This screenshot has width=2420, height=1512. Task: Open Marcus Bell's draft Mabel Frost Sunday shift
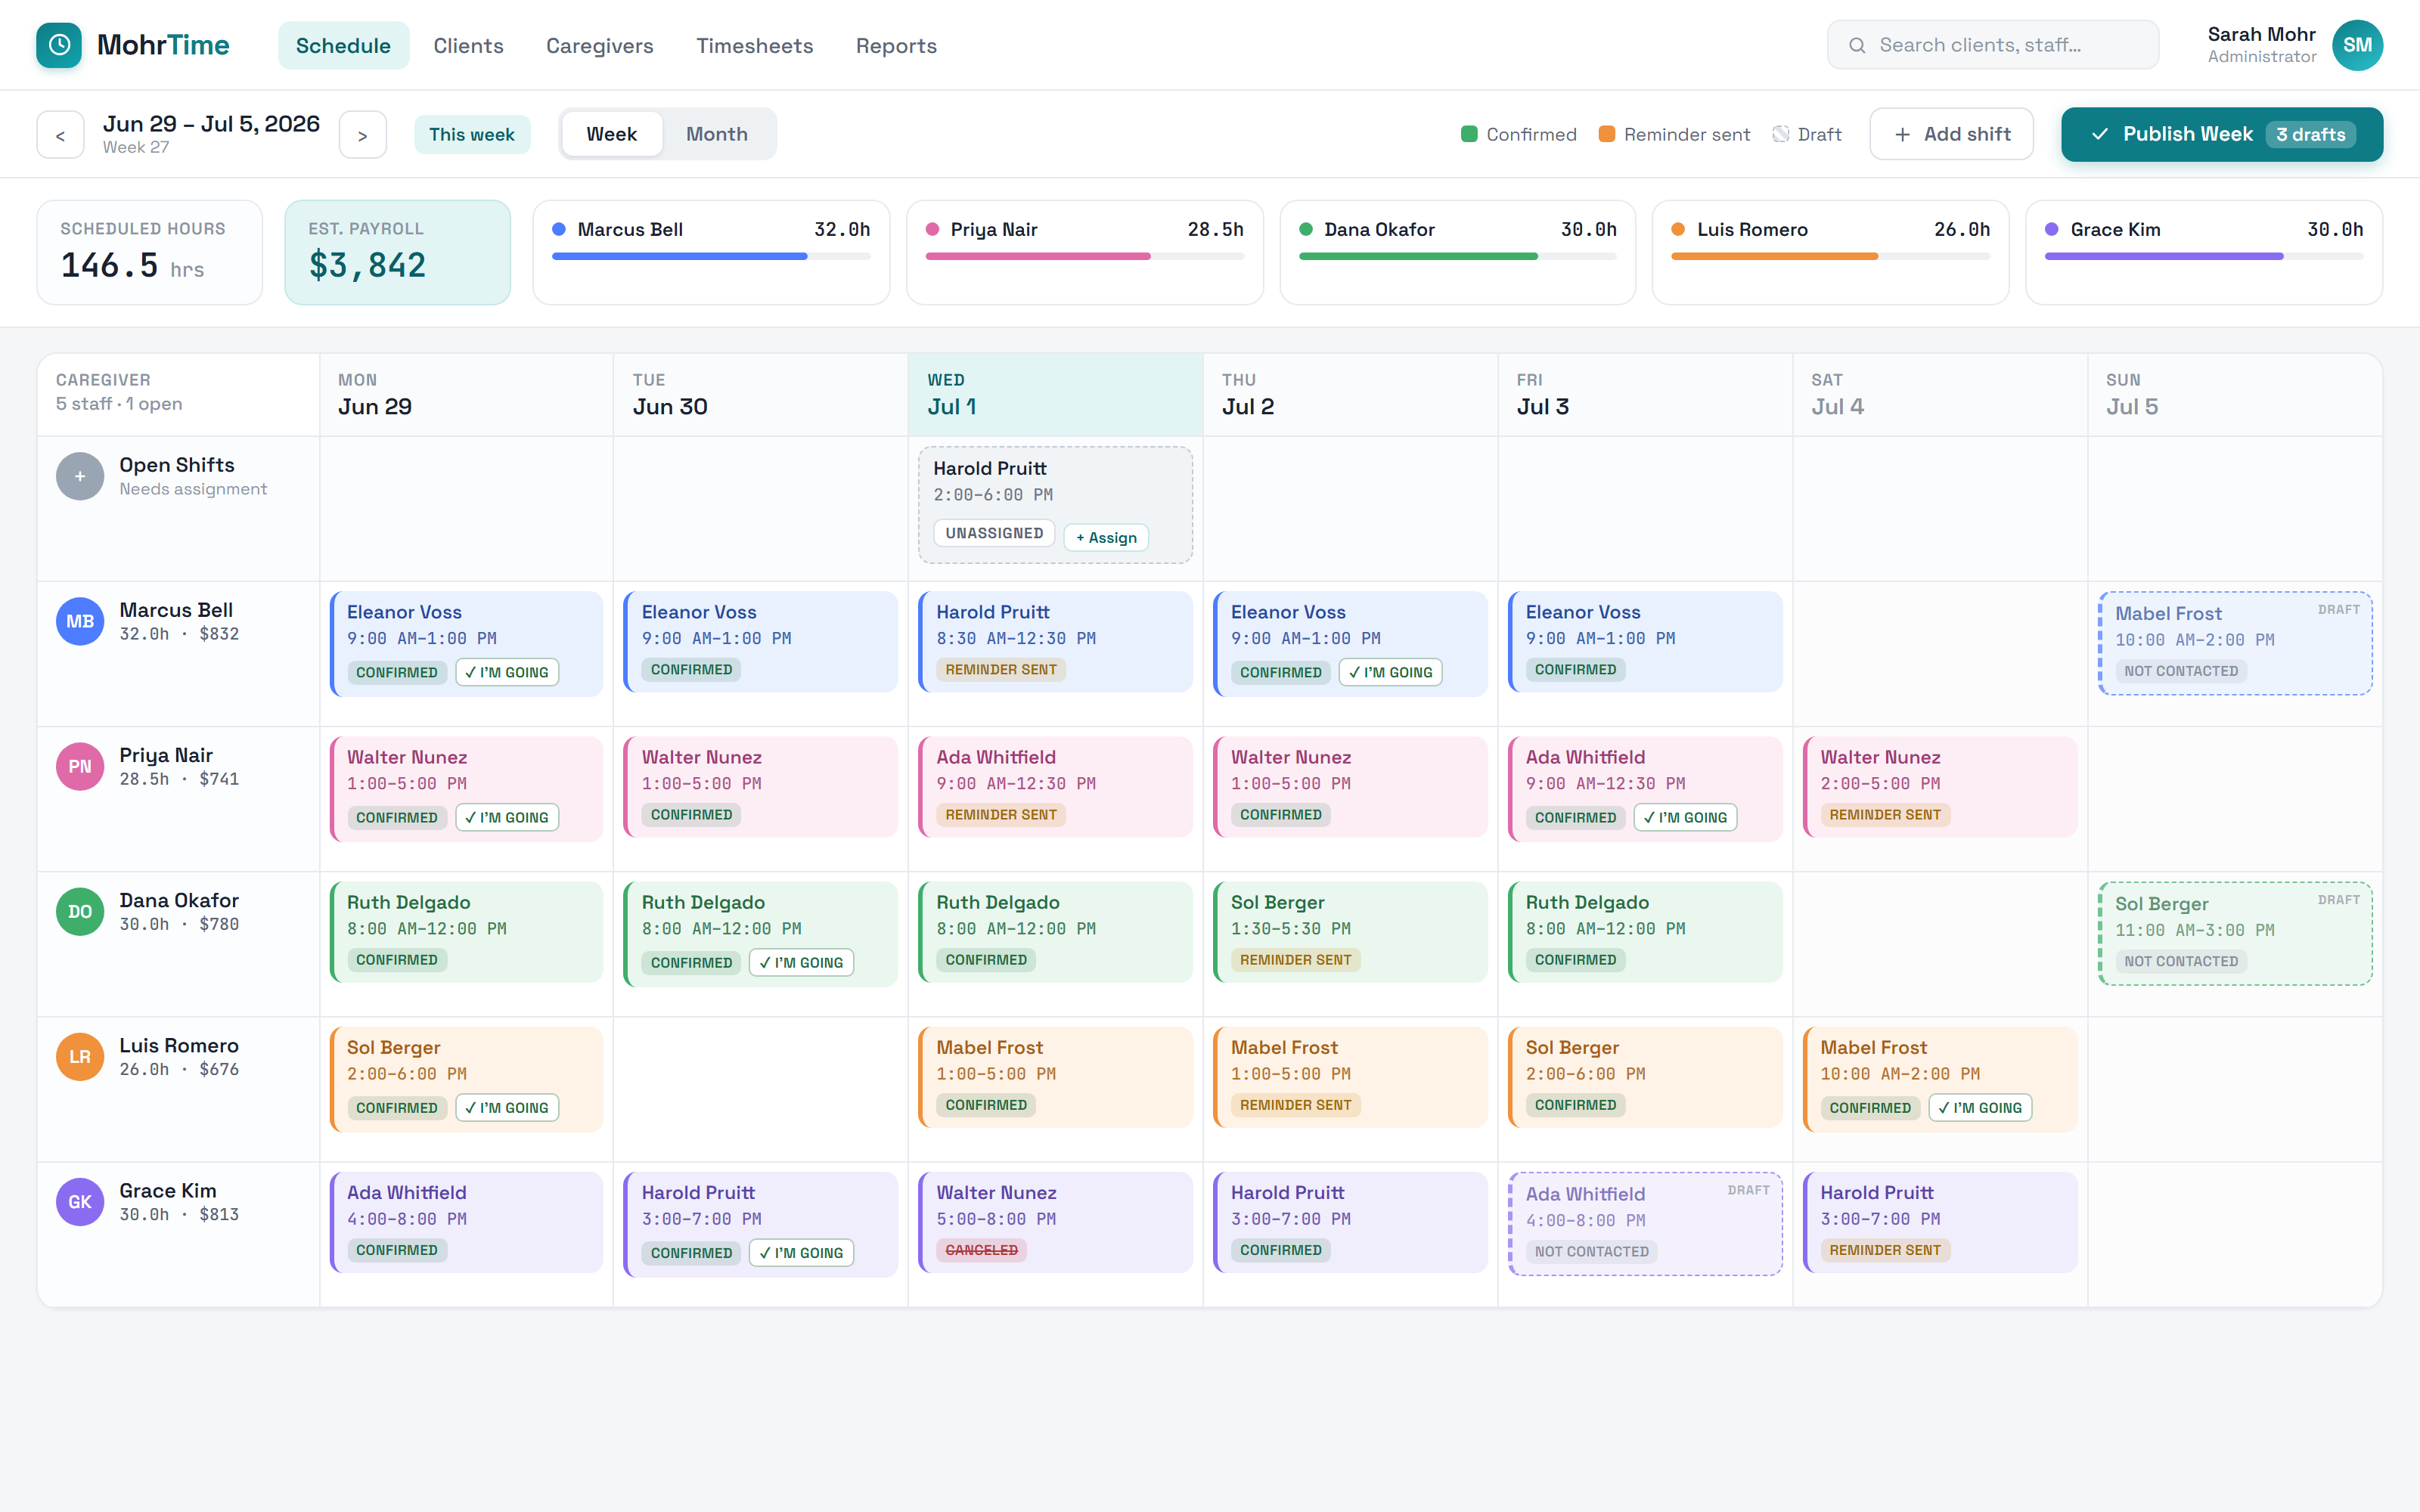[2235, 643]
